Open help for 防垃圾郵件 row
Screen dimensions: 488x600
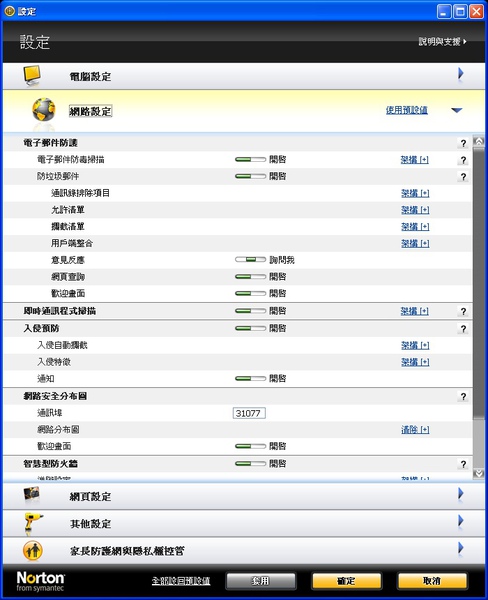[x=463, y=177]
